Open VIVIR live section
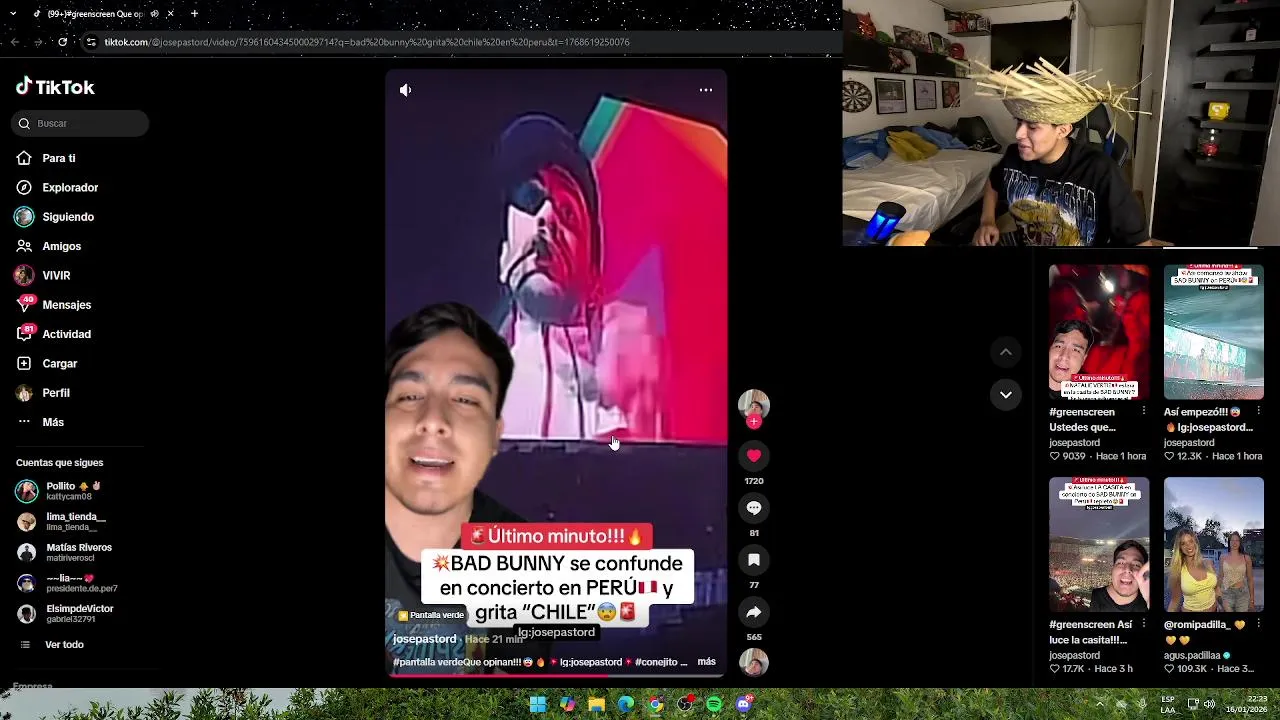 pos(43,275)
